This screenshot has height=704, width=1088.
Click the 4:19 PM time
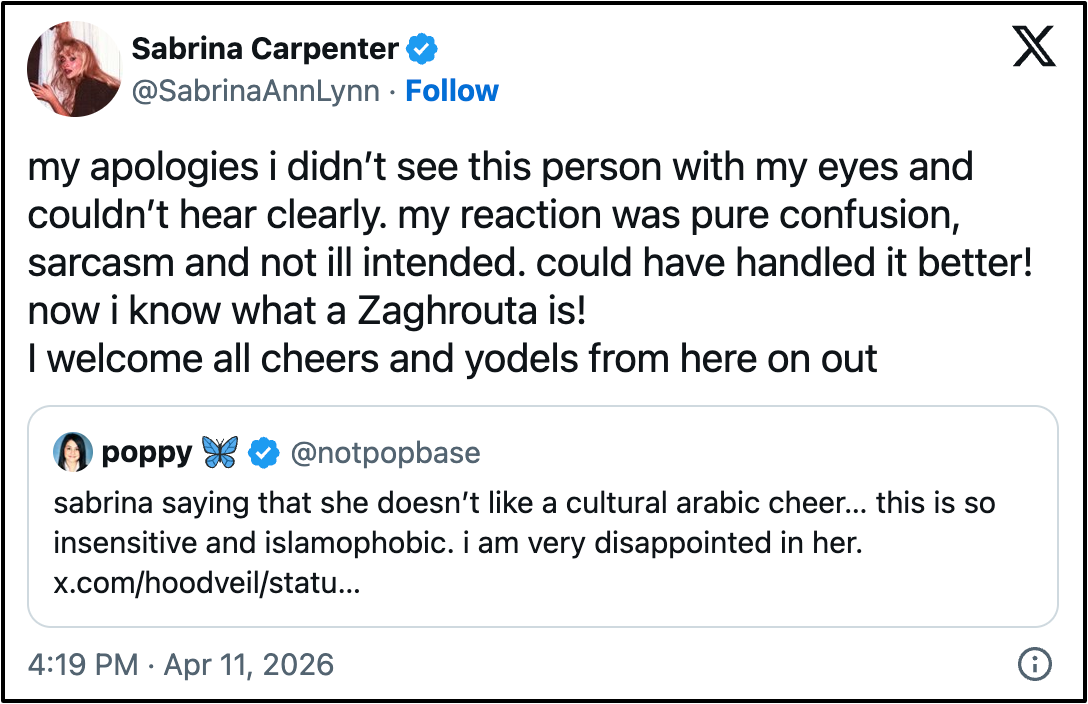83,664
